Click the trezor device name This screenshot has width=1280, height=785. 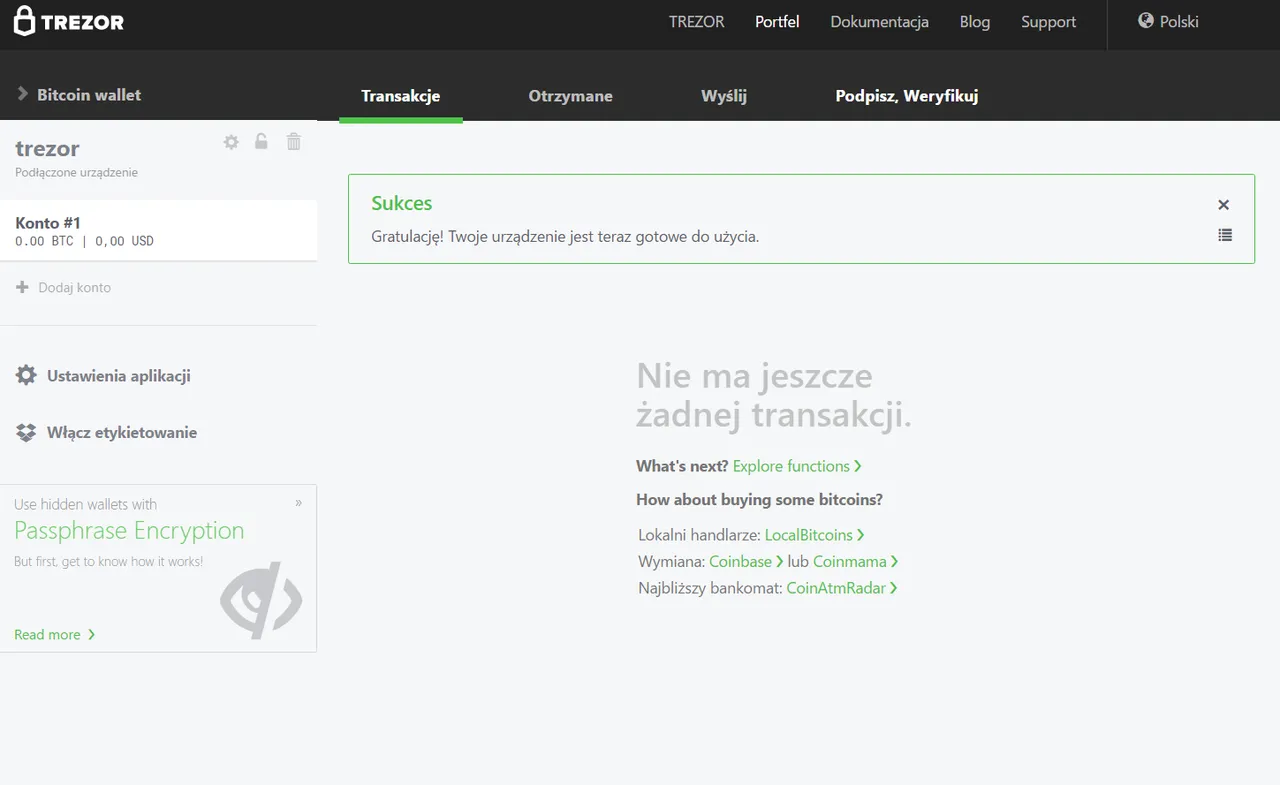pos(47,149)
